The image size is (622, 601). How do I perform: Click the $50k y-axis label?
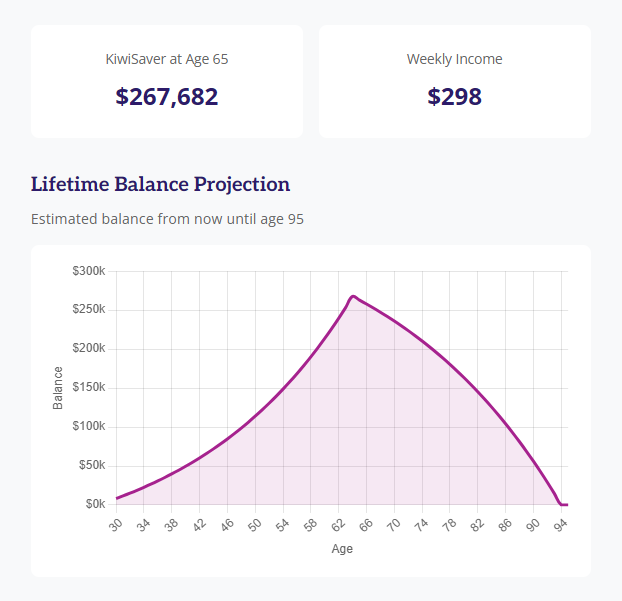(x=88, y=465)
